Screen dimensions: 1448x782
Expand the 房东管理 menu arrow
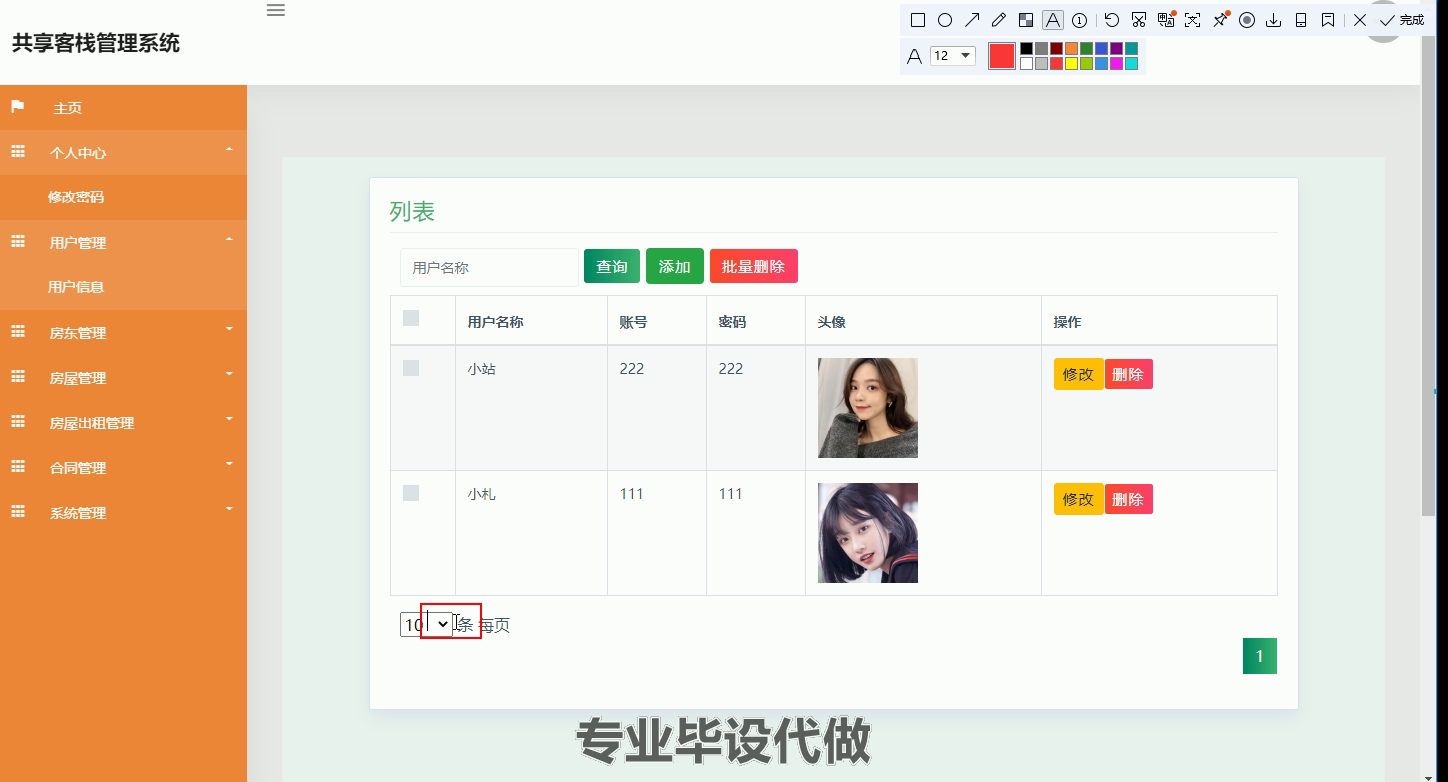coord(229,329)
